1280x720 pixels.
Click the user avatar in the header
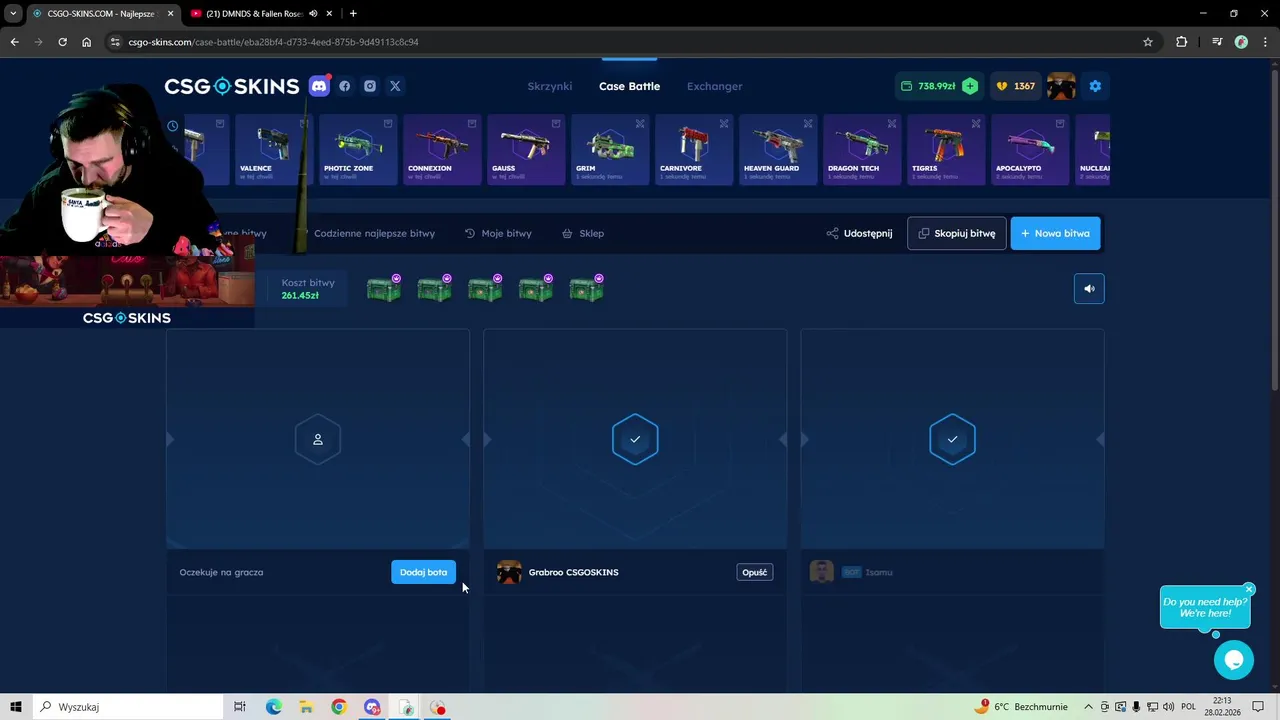tap(1061, 86)
